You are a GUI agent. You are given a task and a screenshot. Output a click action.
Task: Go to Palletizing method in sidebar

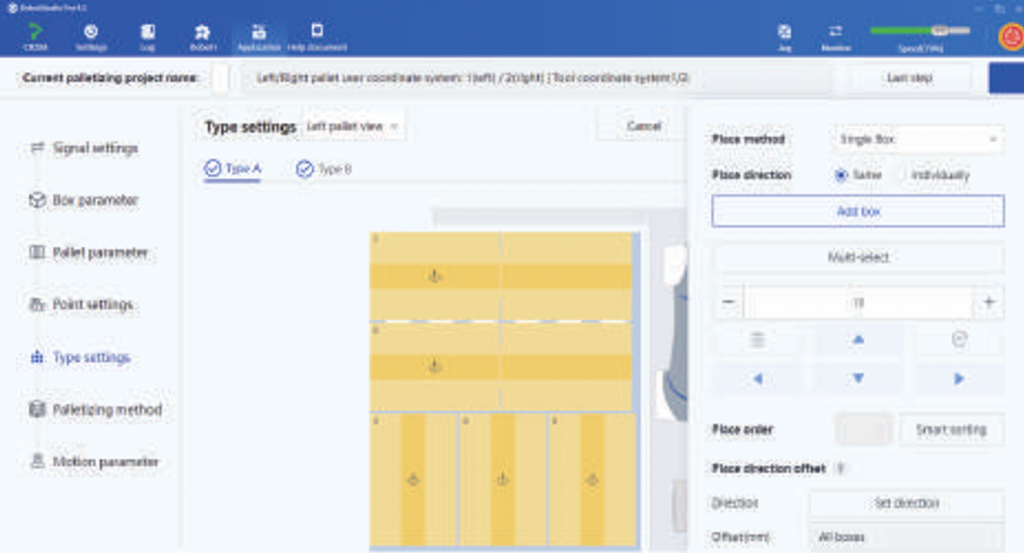[x=106, y=410]
